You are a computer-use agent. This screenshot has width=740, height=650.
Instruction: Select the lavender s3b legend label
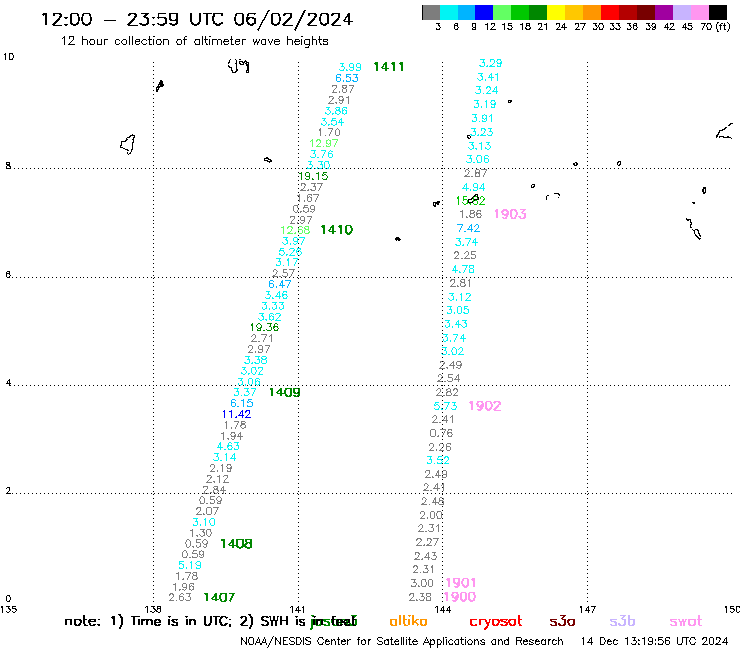coord(622,621)
